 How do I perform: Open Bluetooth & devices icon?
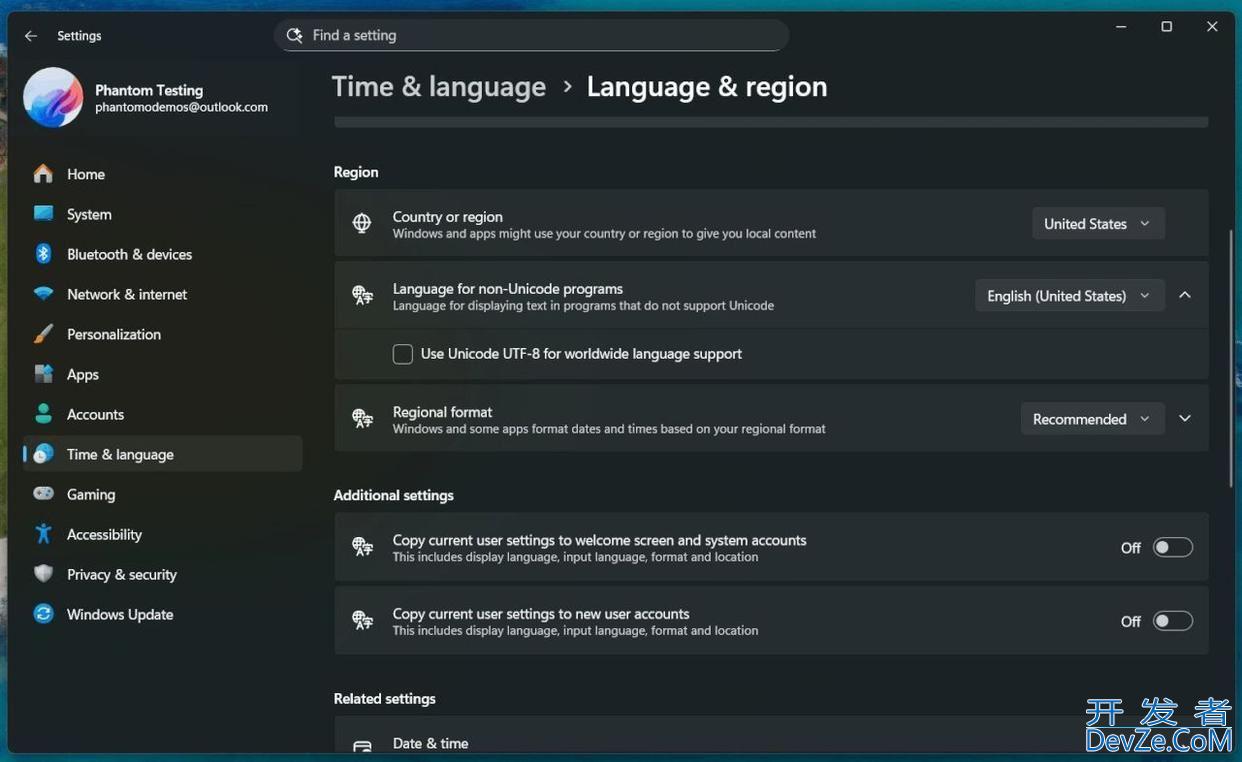tap(43, 254)
